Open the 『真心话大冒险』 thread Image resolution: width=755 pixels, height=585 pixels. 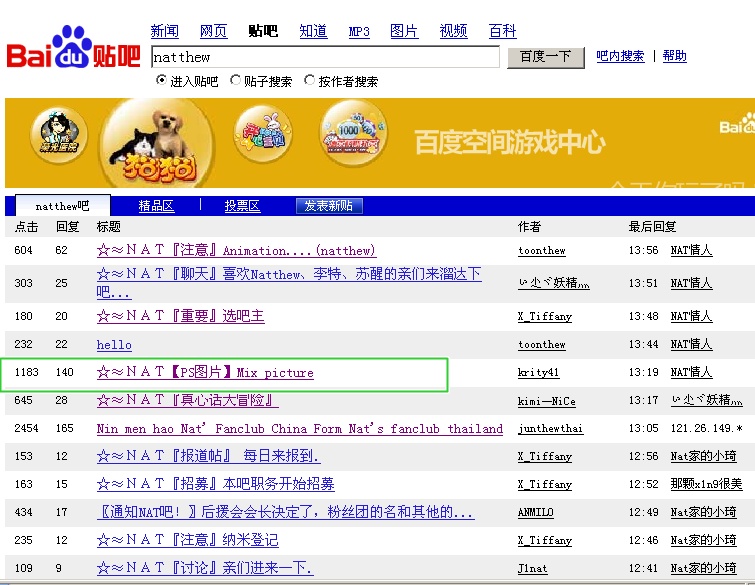(187, 400)
